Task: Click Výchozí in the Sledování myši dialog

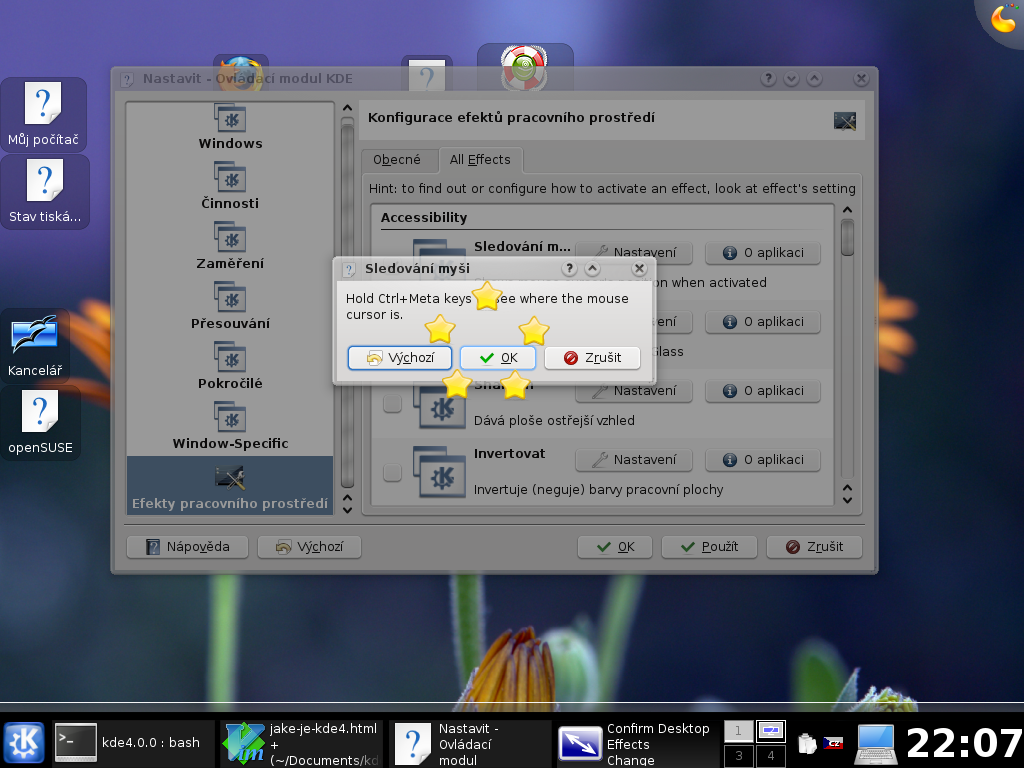Action: 400,358
